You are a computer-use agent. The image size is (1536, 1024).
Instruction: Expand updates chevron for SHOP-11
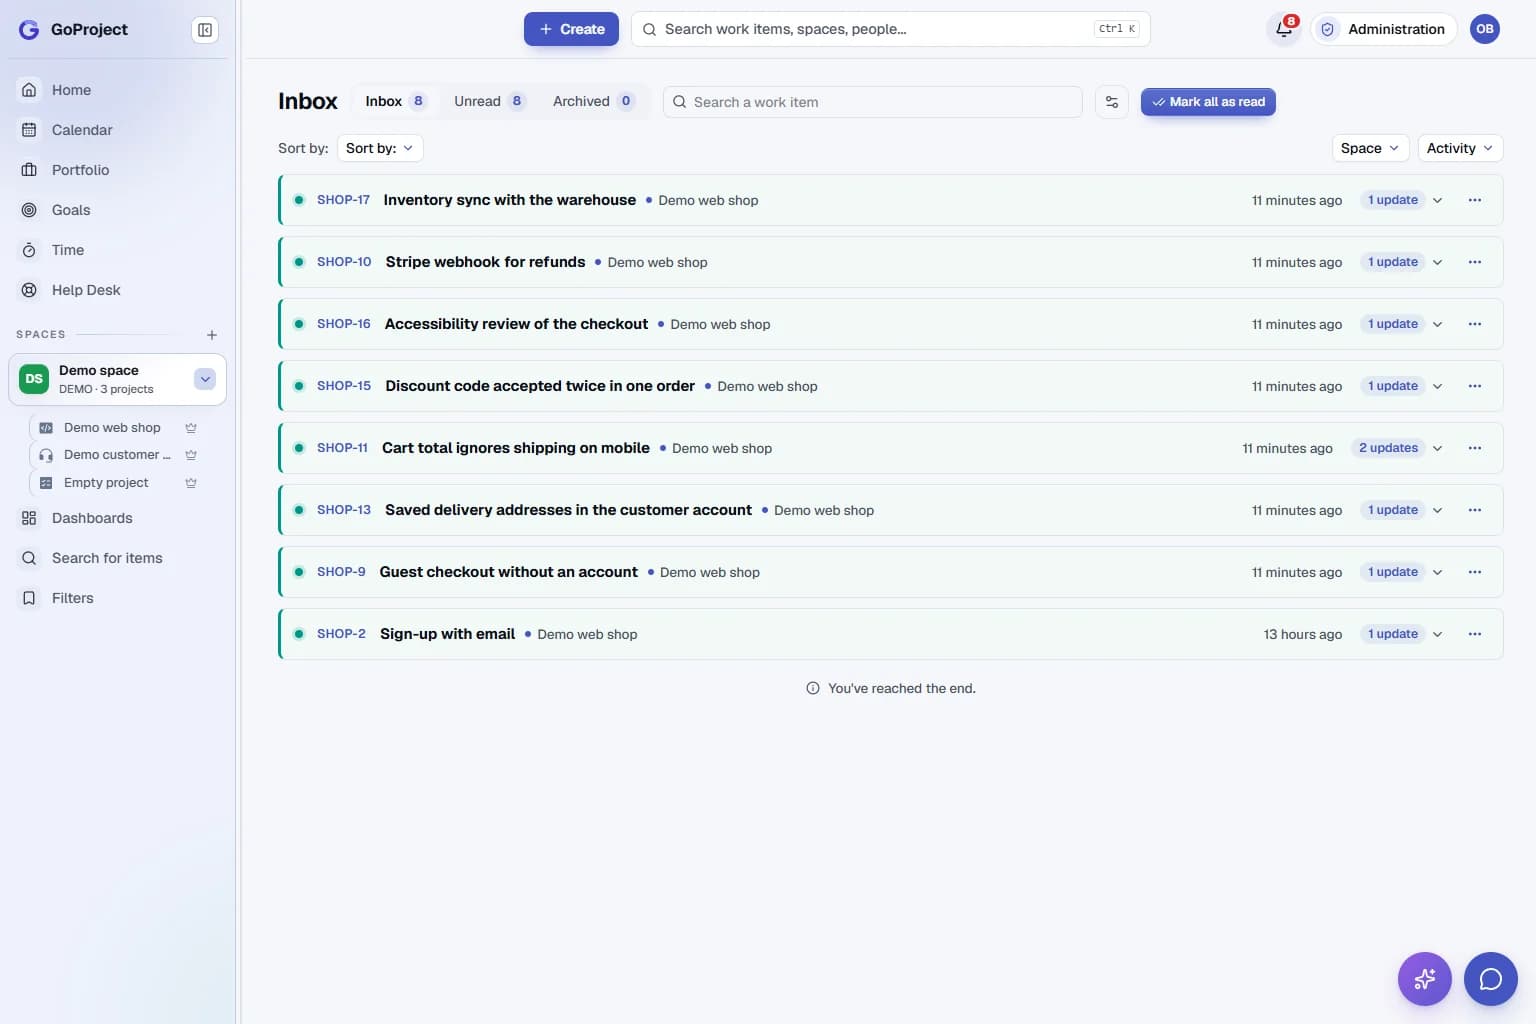pos(1438,448)
